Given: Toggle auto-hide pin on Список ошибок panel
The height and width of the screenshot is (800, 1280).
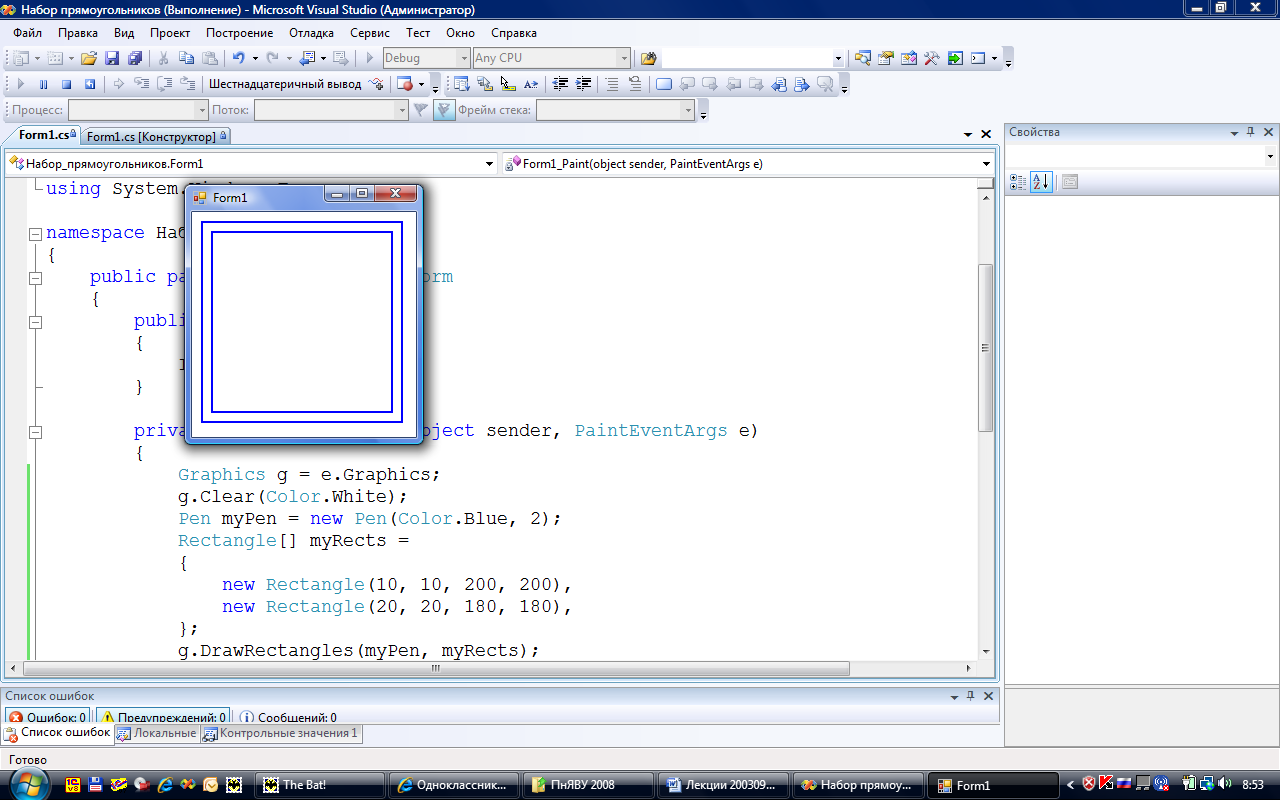Looking at the screenshot, I should click(969, 696).
